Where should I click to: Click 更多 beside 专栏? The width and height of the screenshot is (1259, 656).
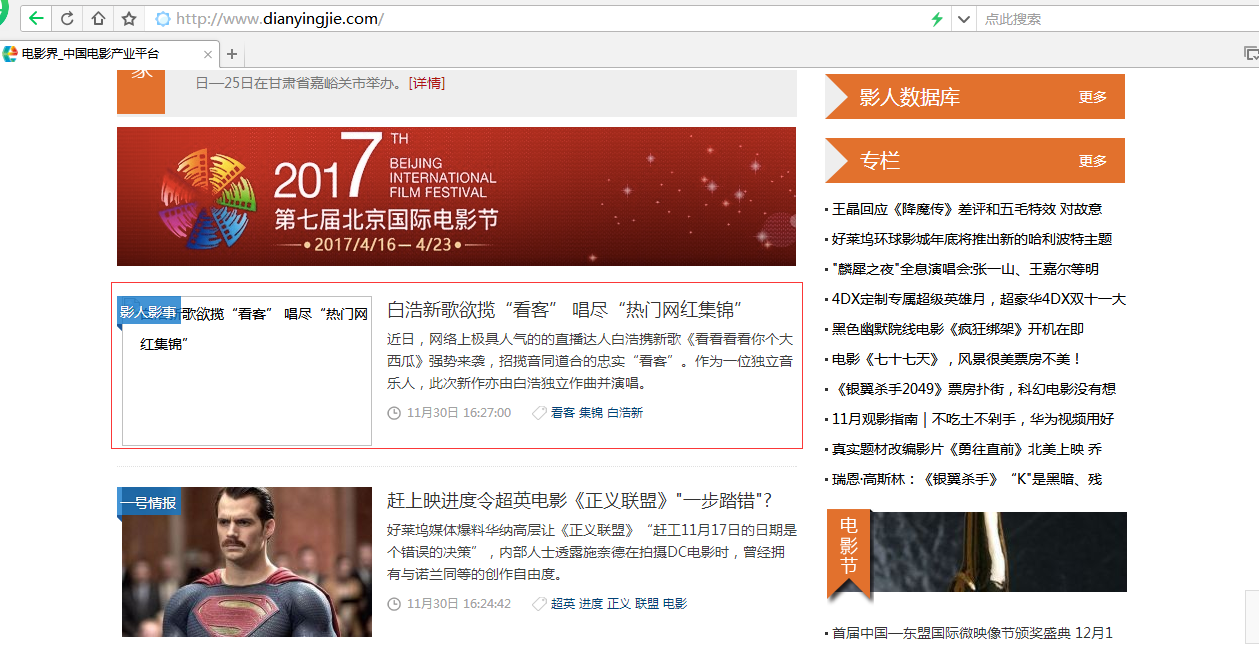coord(1093,161)
